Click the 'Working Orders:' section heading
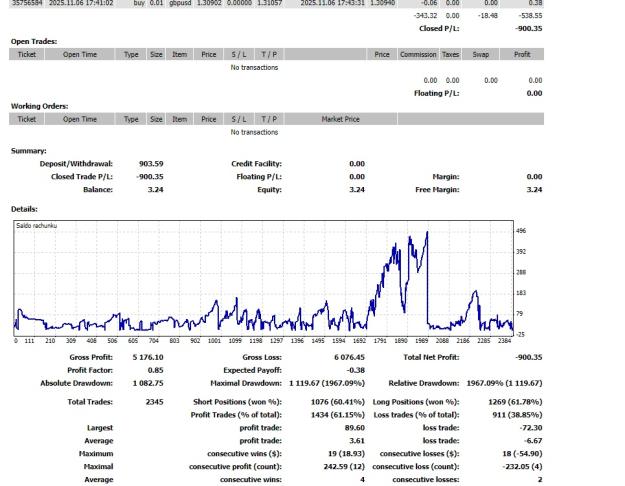625x486 pixels. tap(39, 106)
